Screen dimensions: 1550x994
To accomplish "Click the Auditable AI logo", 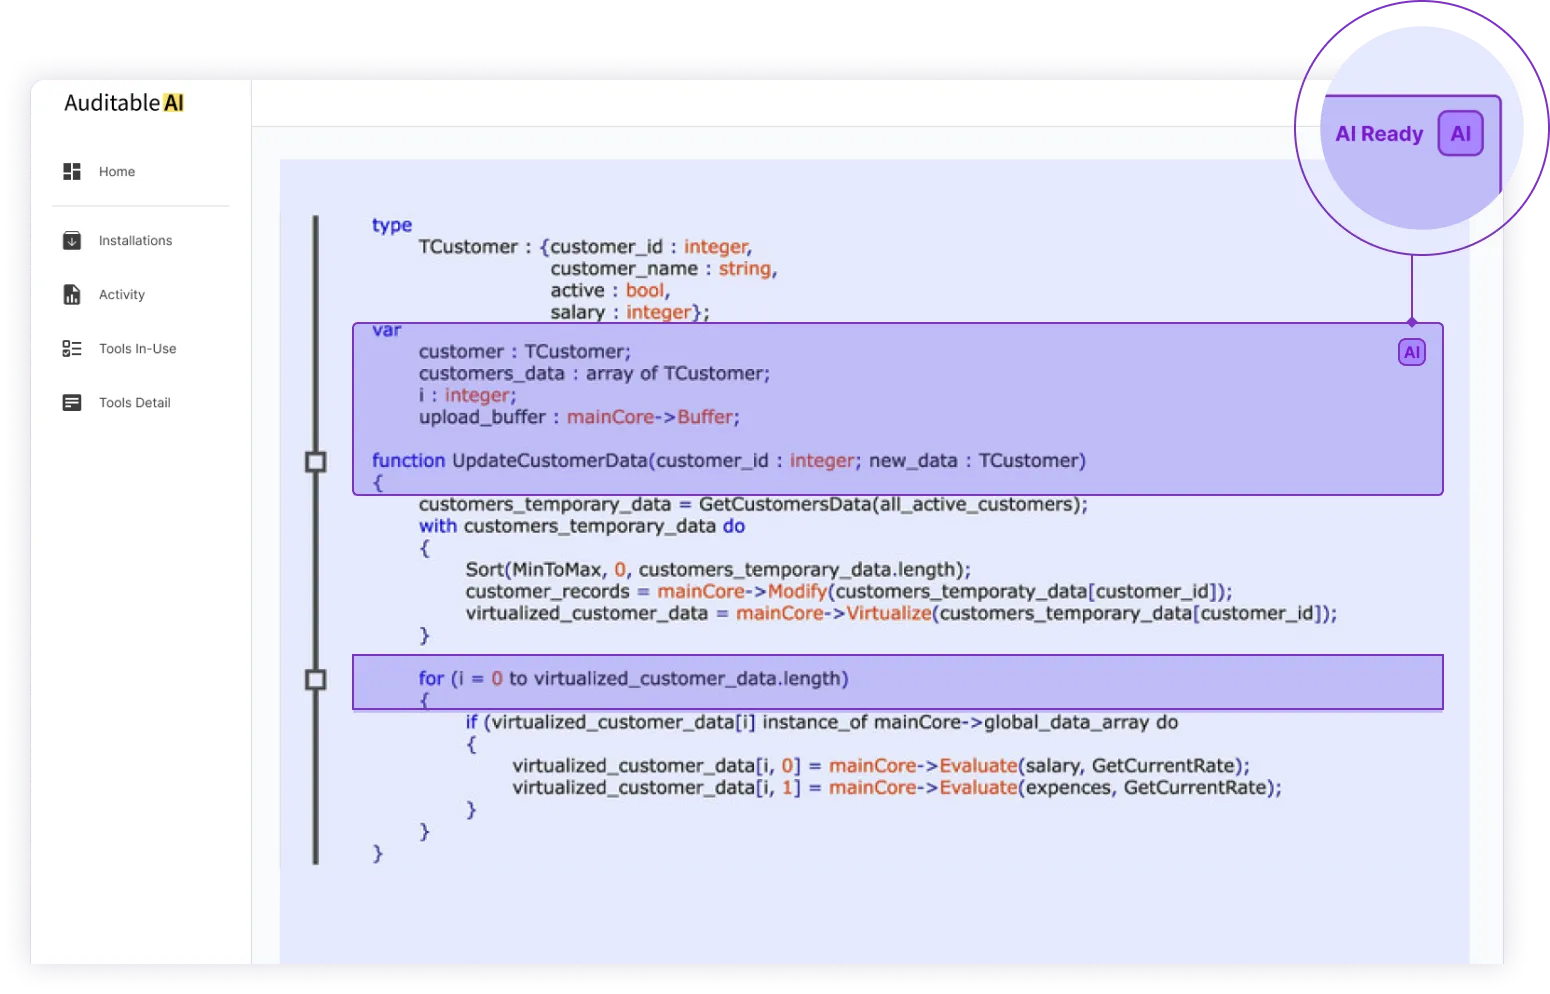I will pos(124,103).
